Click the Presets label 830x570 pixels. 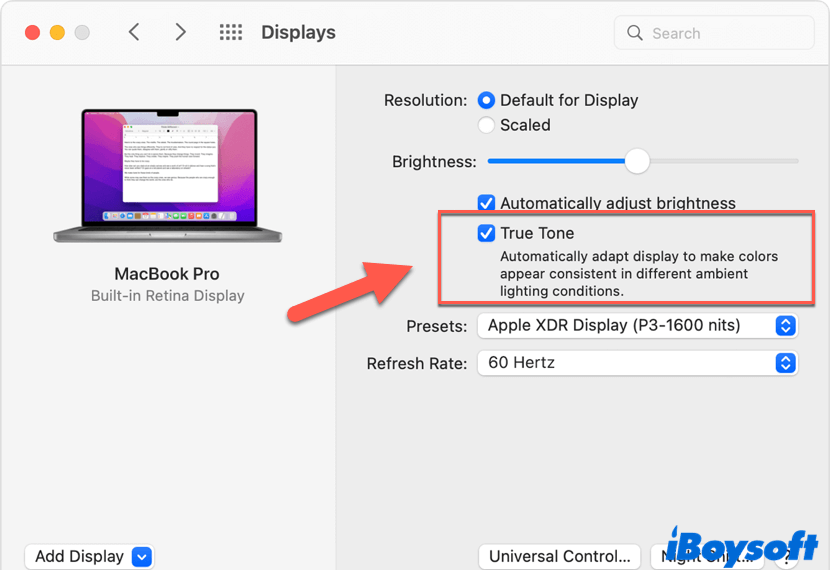click(x=437, y=326)
